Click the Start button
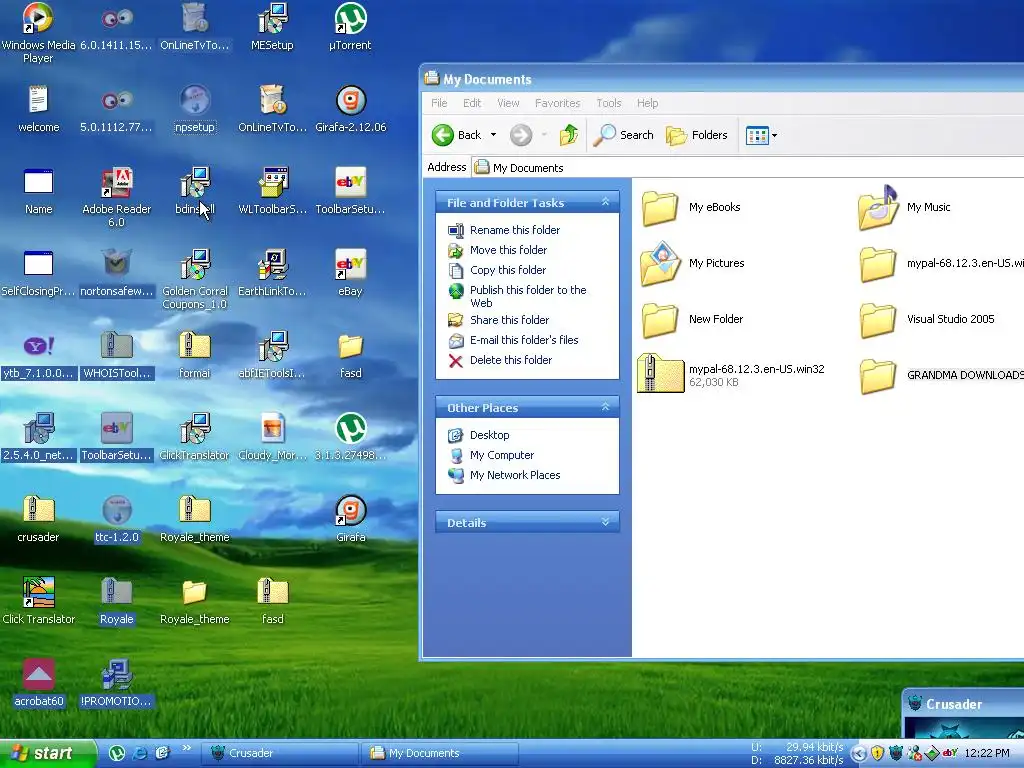The image size is (1024, 768). (x=47, y=754)
